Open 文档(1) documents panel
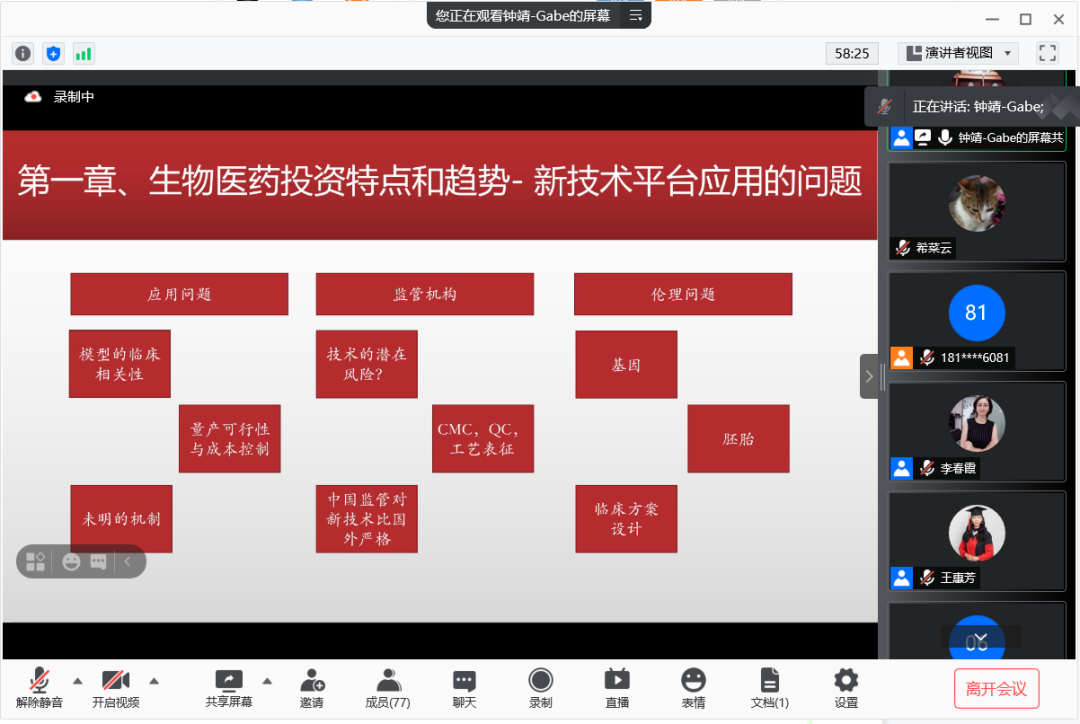The image size is (1080, 724). tap(769, 687)
